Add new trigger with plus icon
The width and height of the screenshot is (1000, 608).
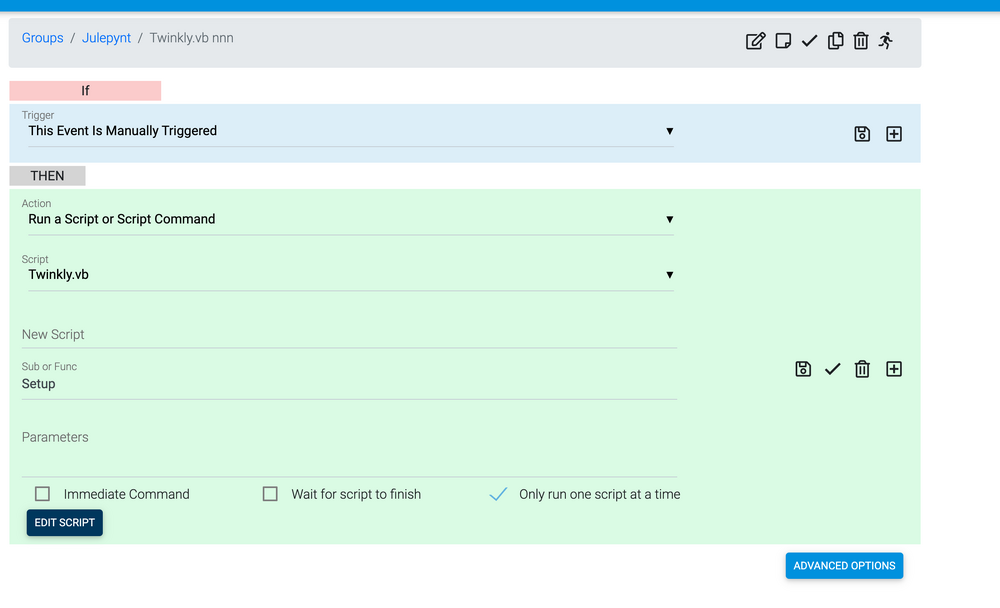(894, 134)
